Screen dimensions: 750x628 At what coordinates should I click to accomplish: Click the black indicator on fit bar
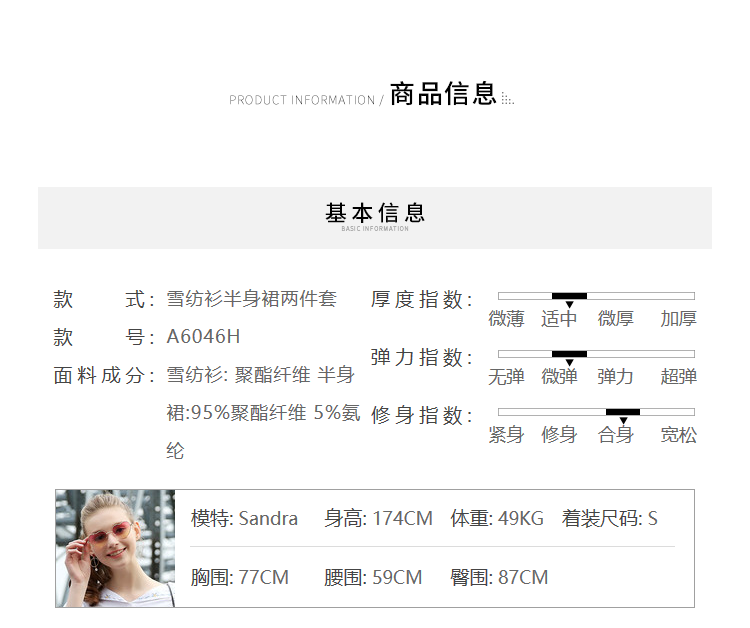(x=623, y=412)
